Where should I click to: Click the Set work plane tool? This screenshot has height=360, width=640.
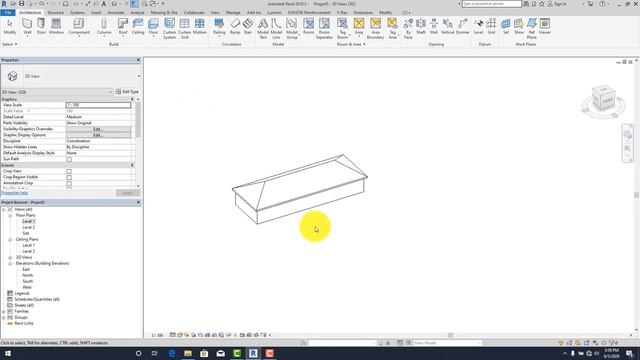[506, 27]
